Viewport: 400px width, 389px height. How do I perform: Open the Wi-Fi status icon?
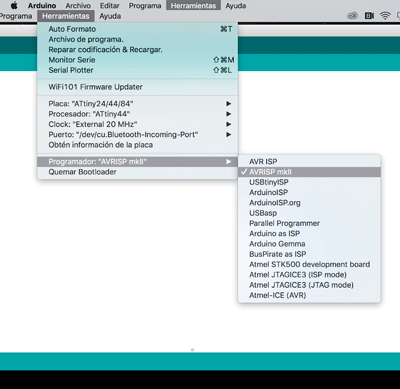385,16
